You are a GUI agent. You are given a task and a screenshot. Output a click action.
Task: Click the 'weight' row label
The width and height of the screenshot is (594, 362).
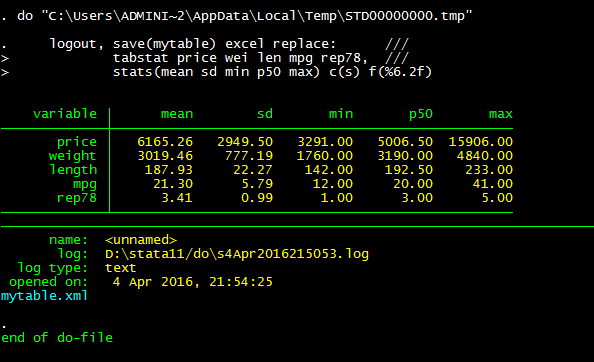(x=73, y=156)
